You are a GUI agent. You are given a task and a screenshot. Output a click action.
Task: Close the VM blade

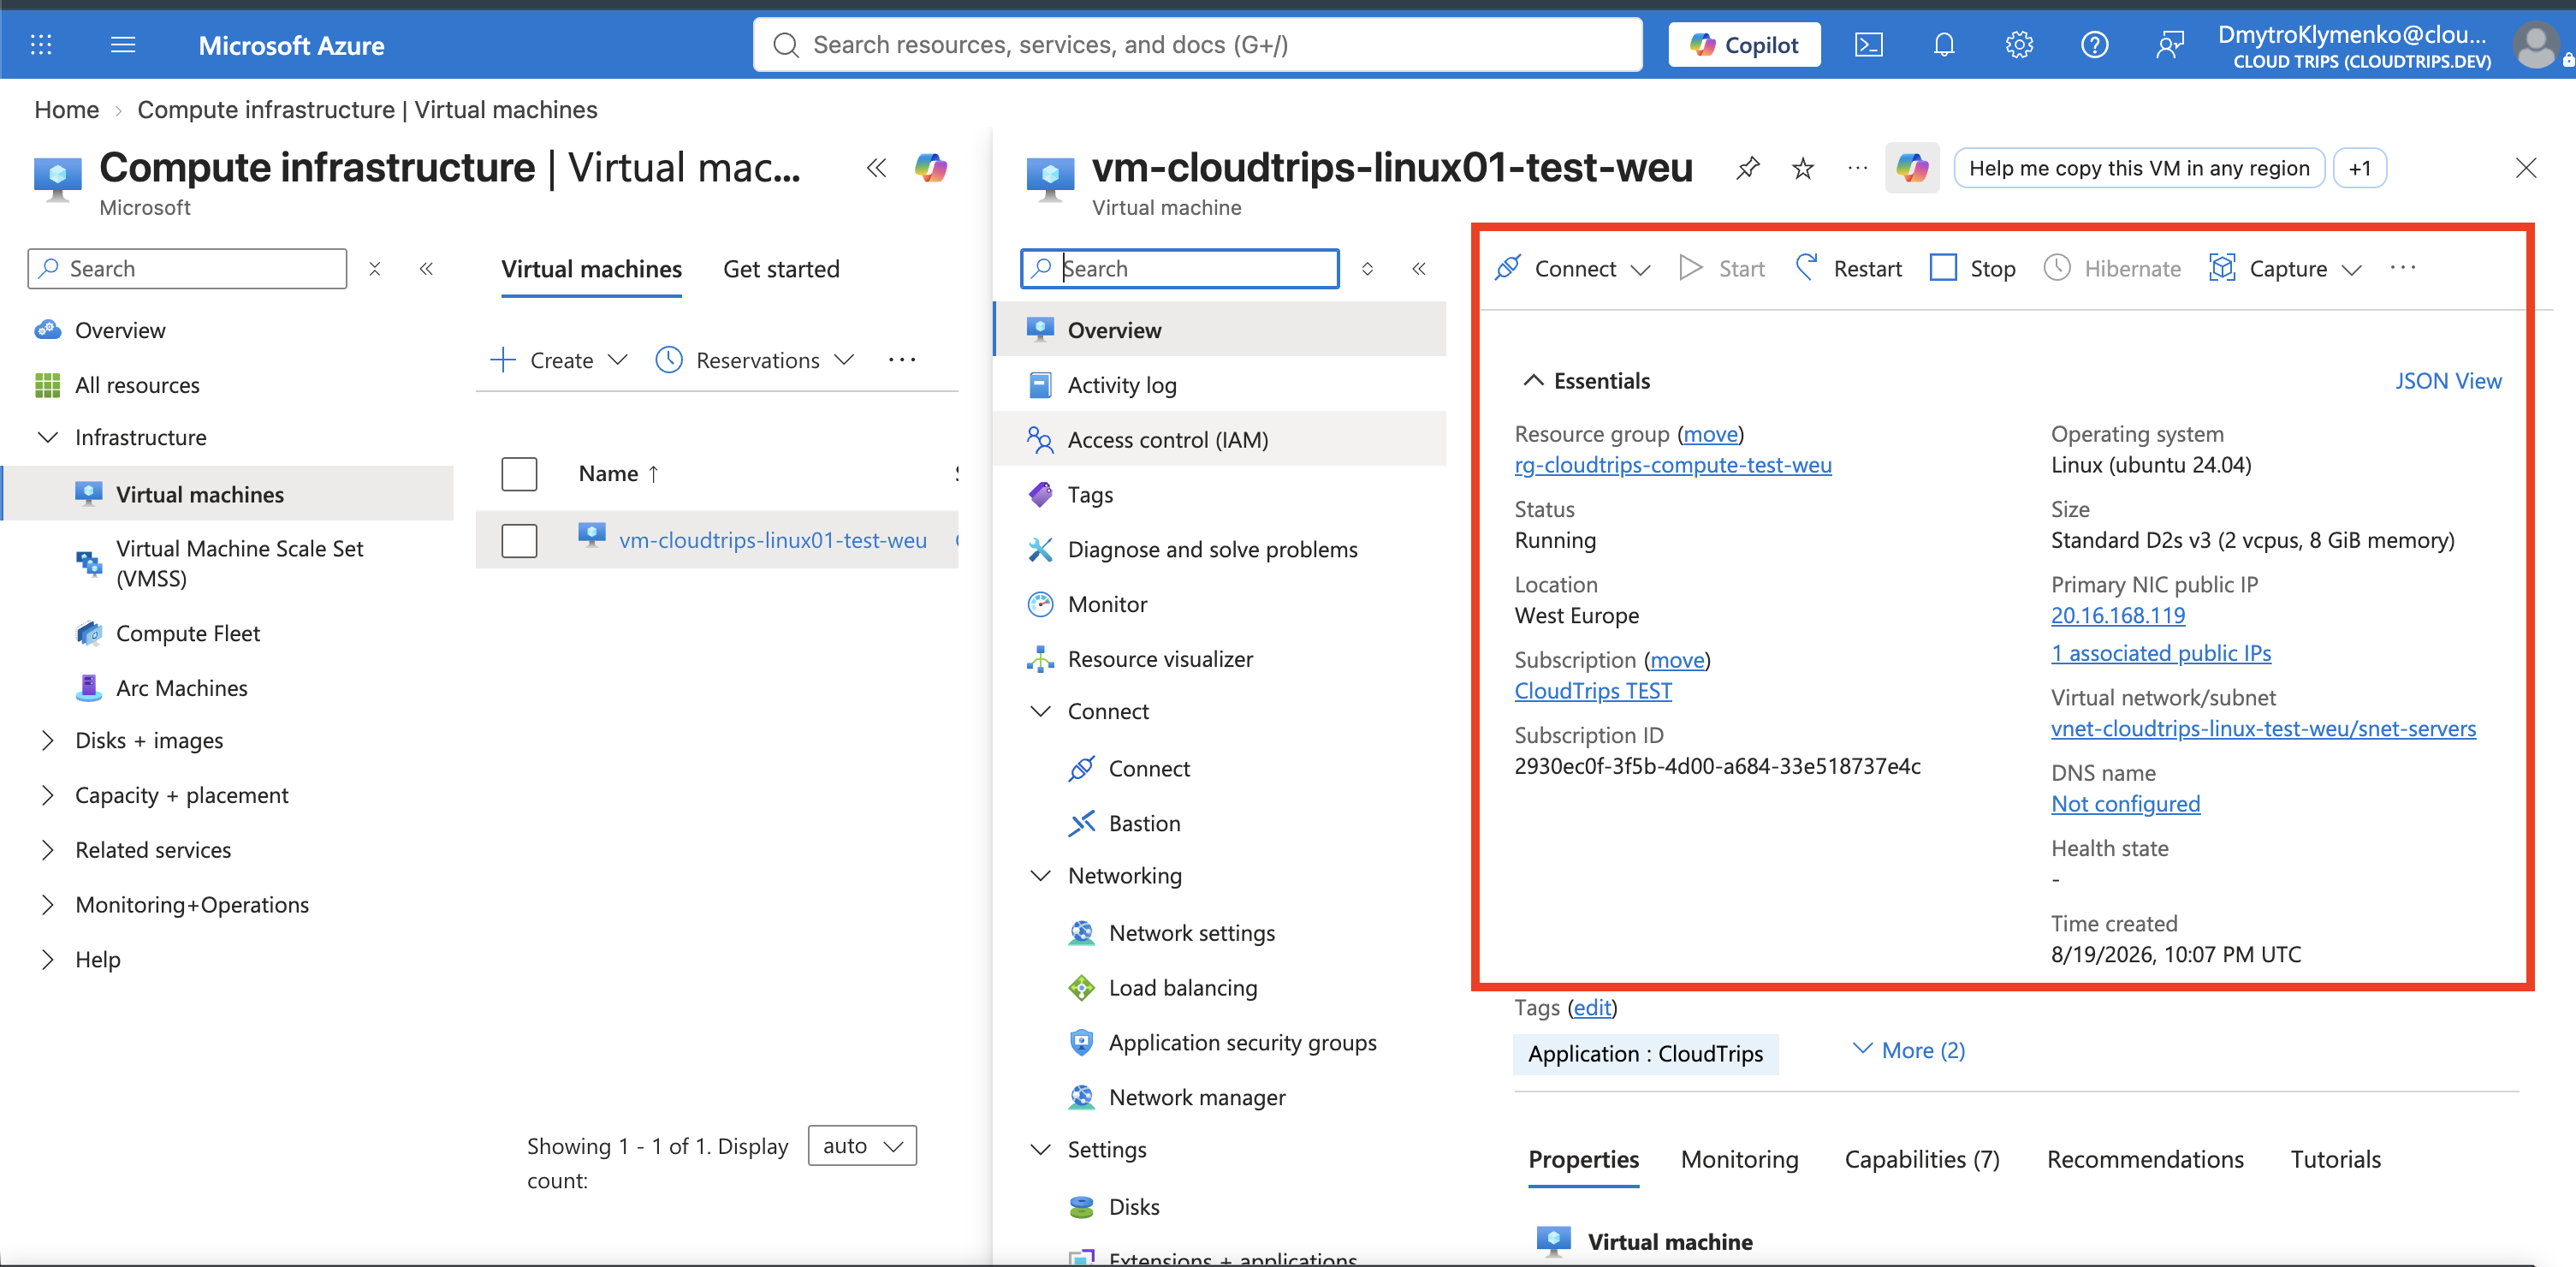(2525, 168)
